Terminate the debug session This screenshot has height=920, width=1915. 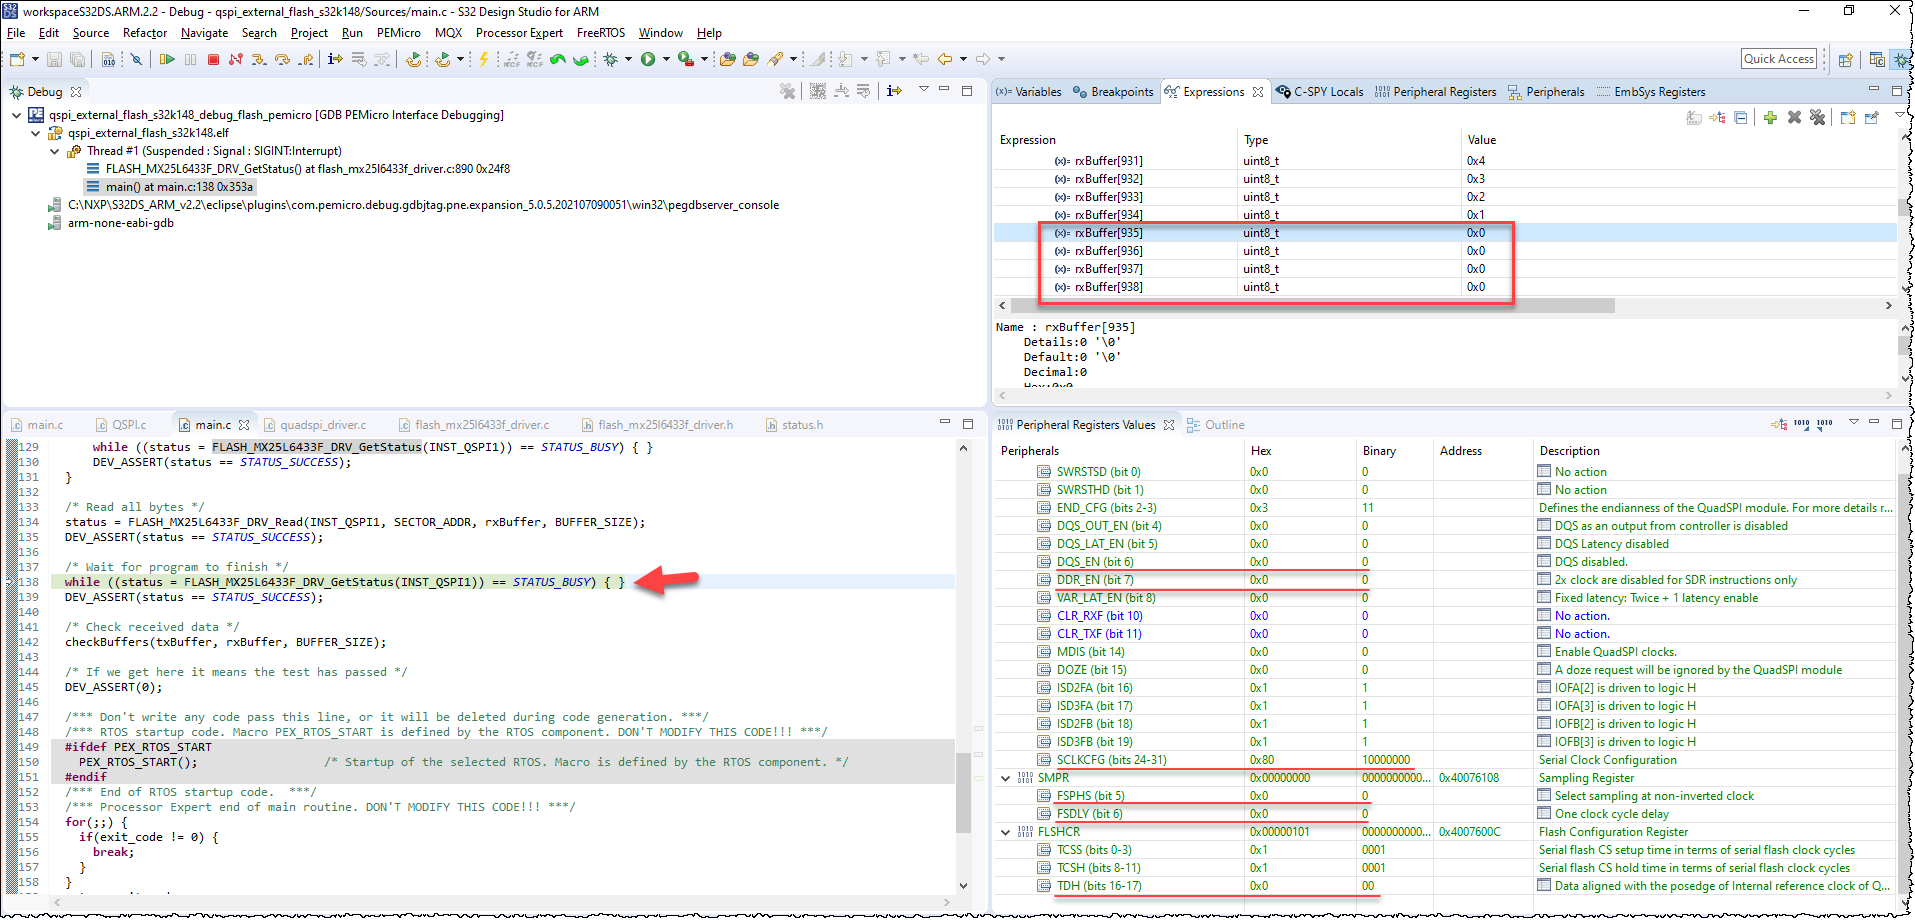(x=212, y=59)
